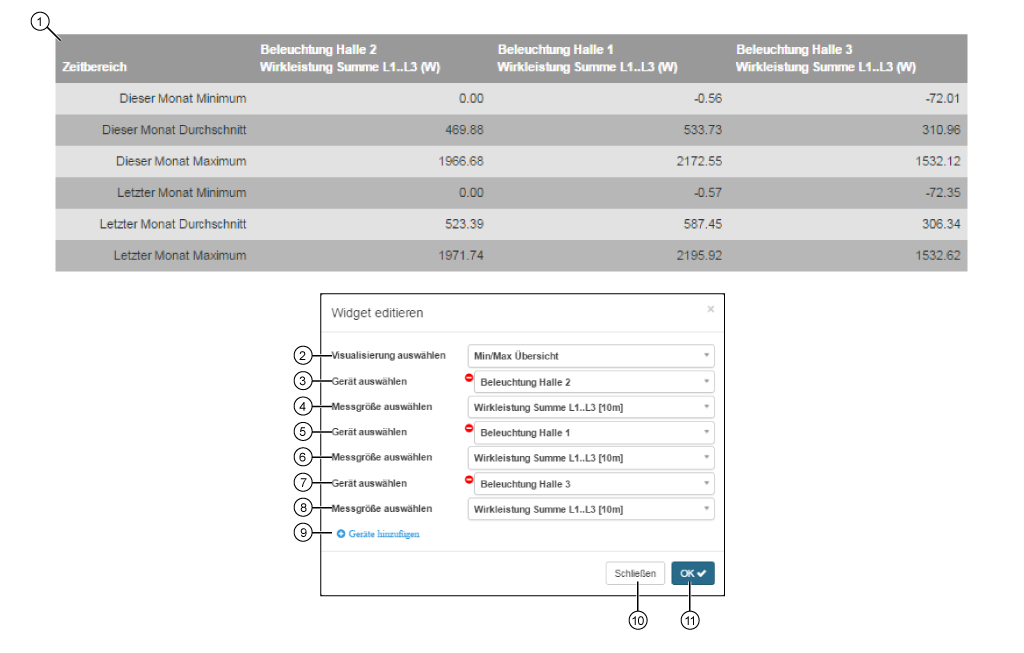
Task: Click the Dieser Monat Maximum row label
Action: point(181,161)
